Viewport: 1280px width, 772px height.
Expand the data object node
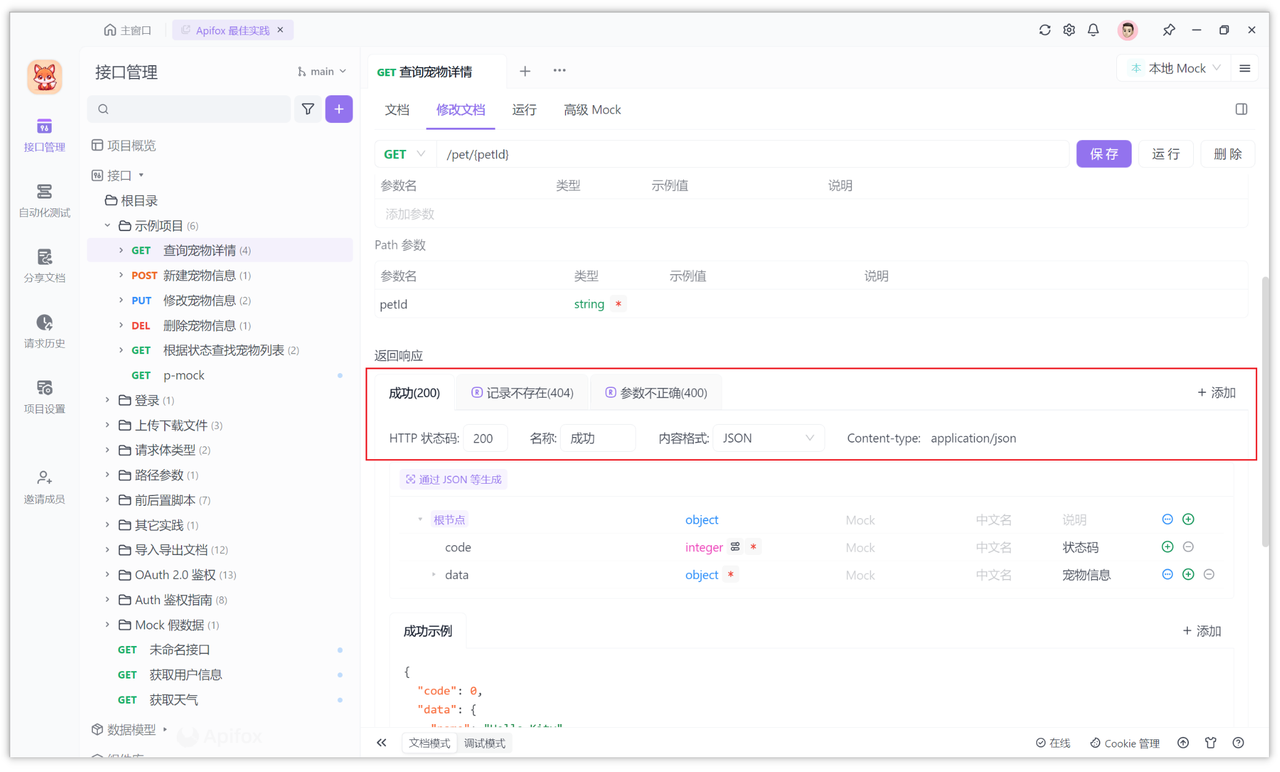pos(433,575)
